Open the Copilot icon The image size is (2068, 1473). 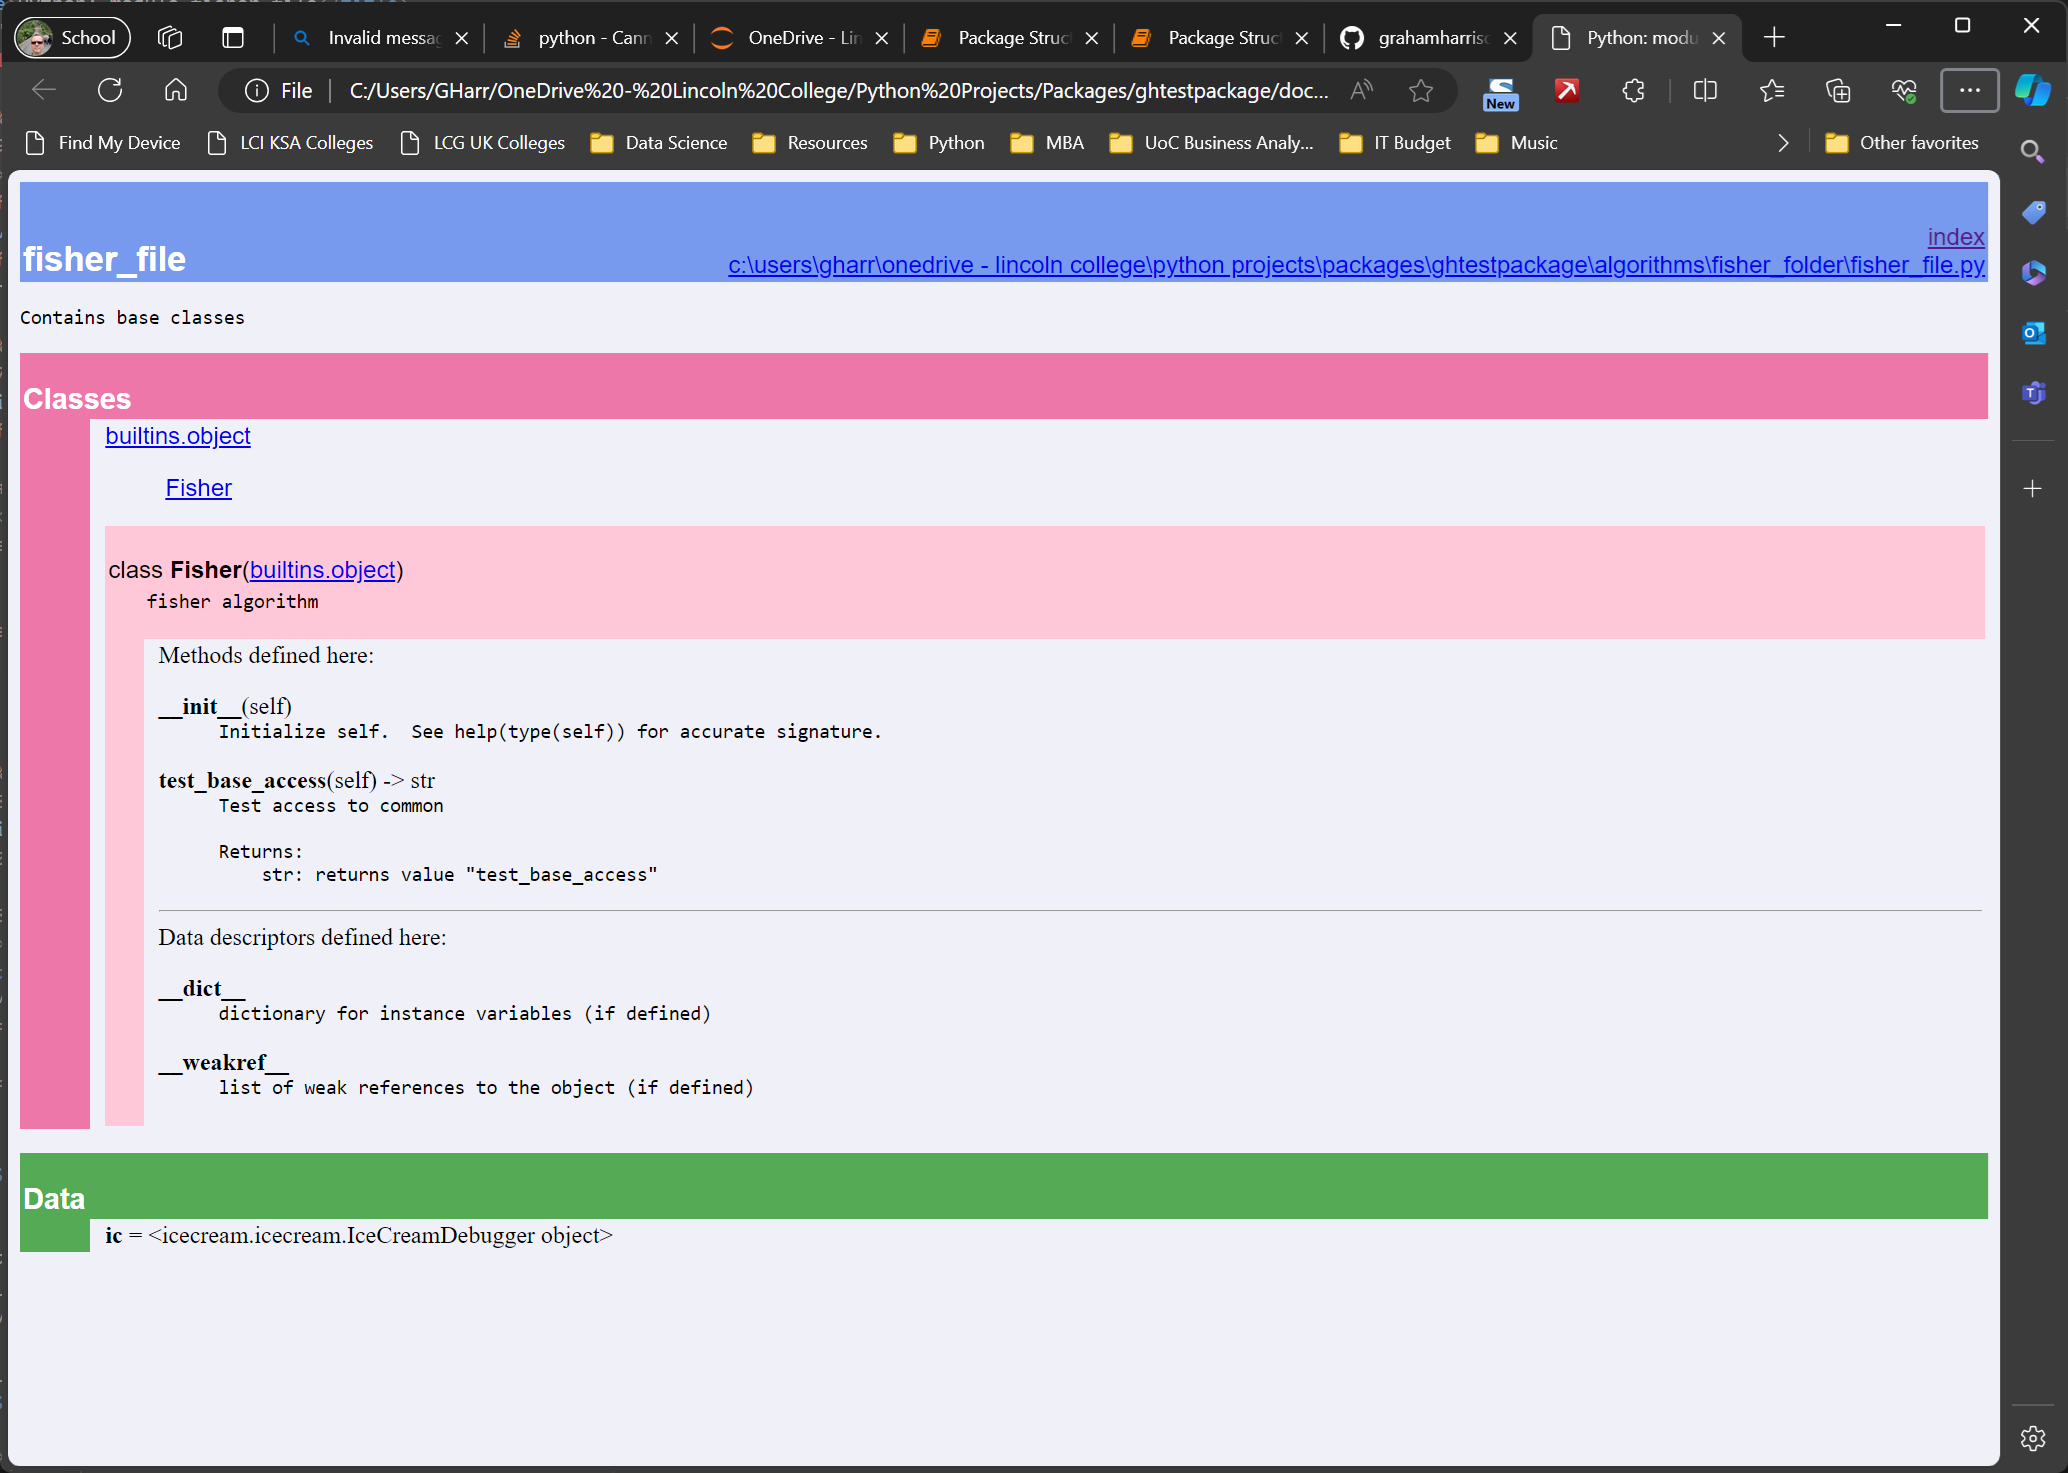tap(2033, 91)
